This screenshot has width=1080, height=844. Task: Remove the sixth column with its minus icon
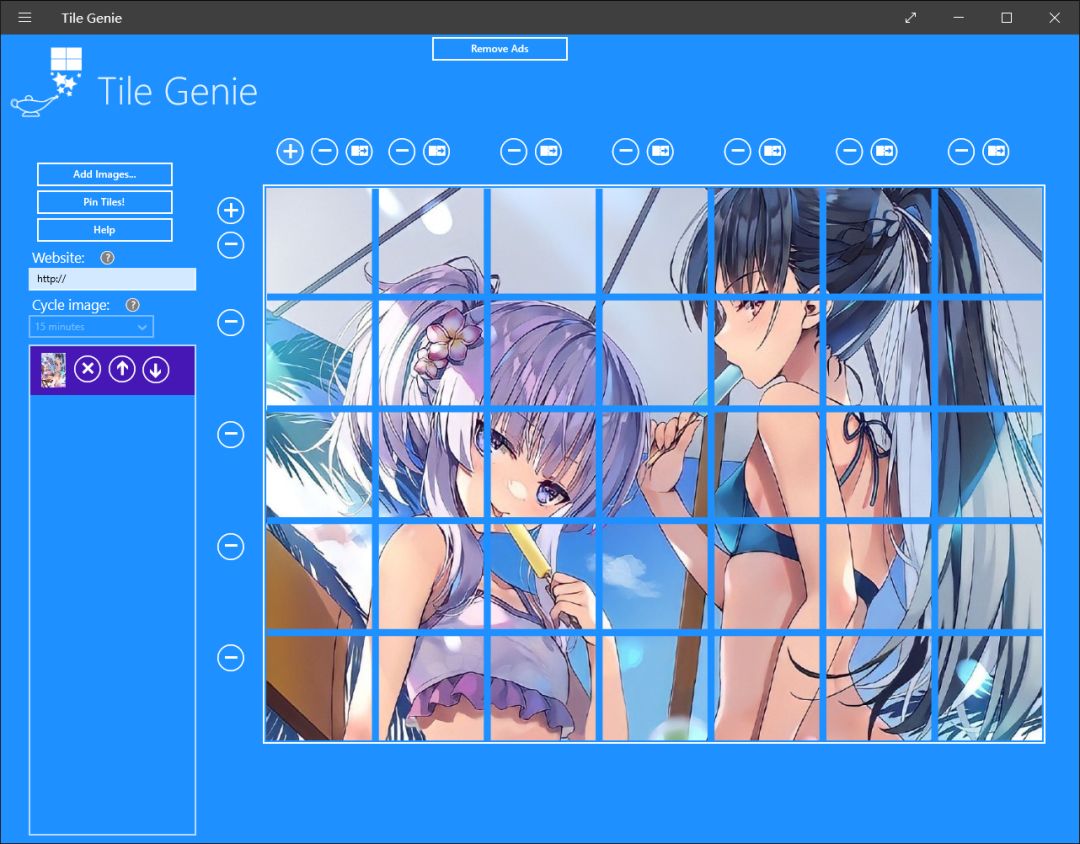(x=849, y=151)
